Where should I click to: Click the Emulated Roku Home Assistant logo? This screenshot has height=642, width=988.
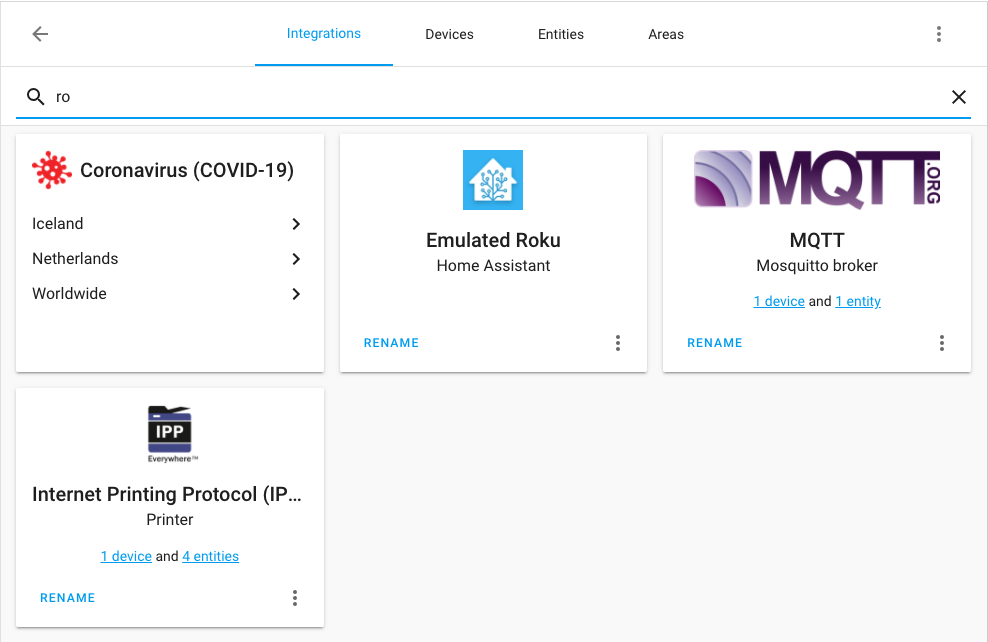click(x=493, y=180)
